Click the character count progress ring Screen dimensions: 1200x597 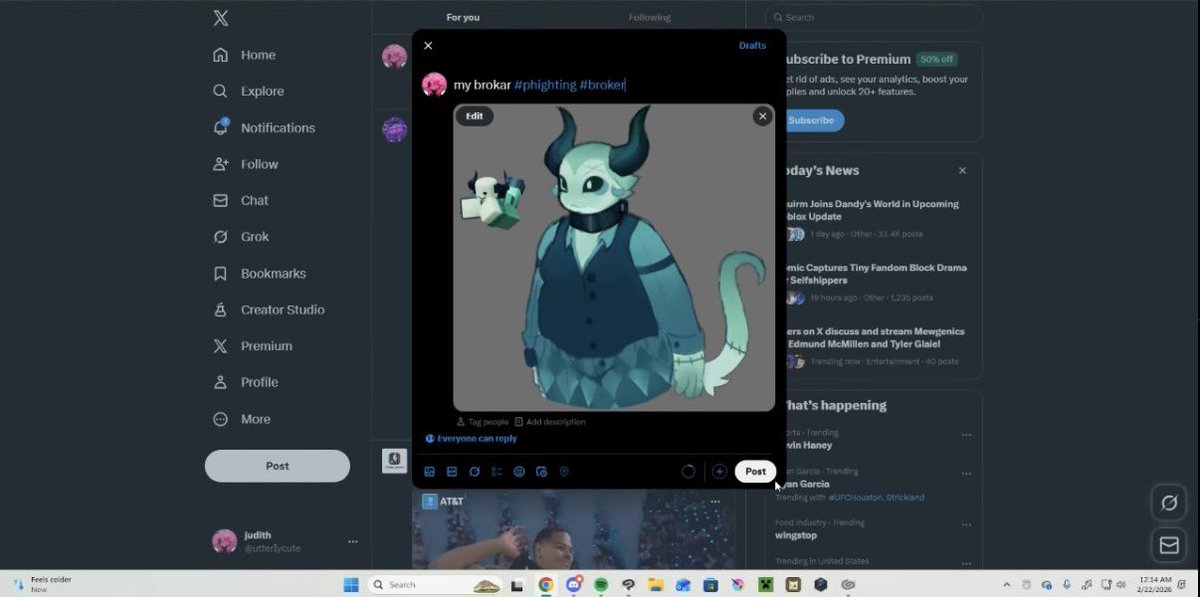[x=688, y=472]
